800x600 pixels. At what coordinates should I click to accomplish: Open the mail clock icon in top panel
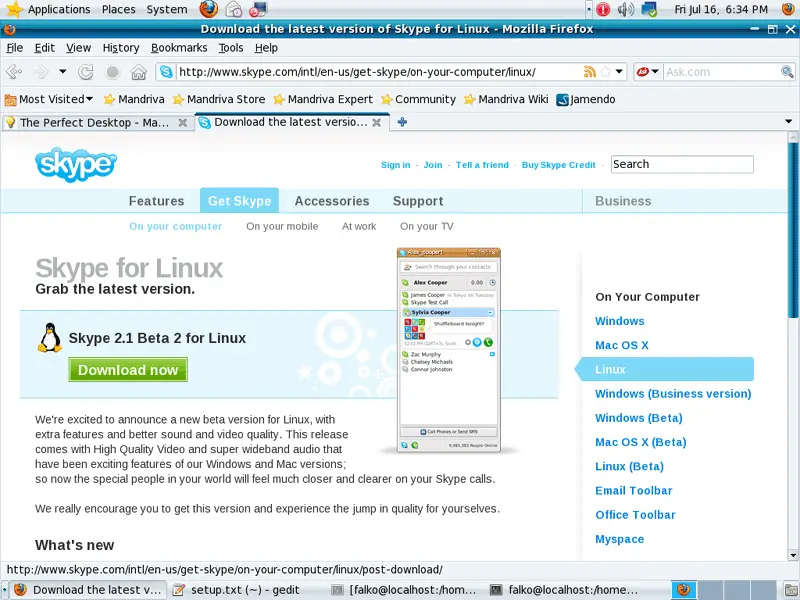[x=234, y=9]
